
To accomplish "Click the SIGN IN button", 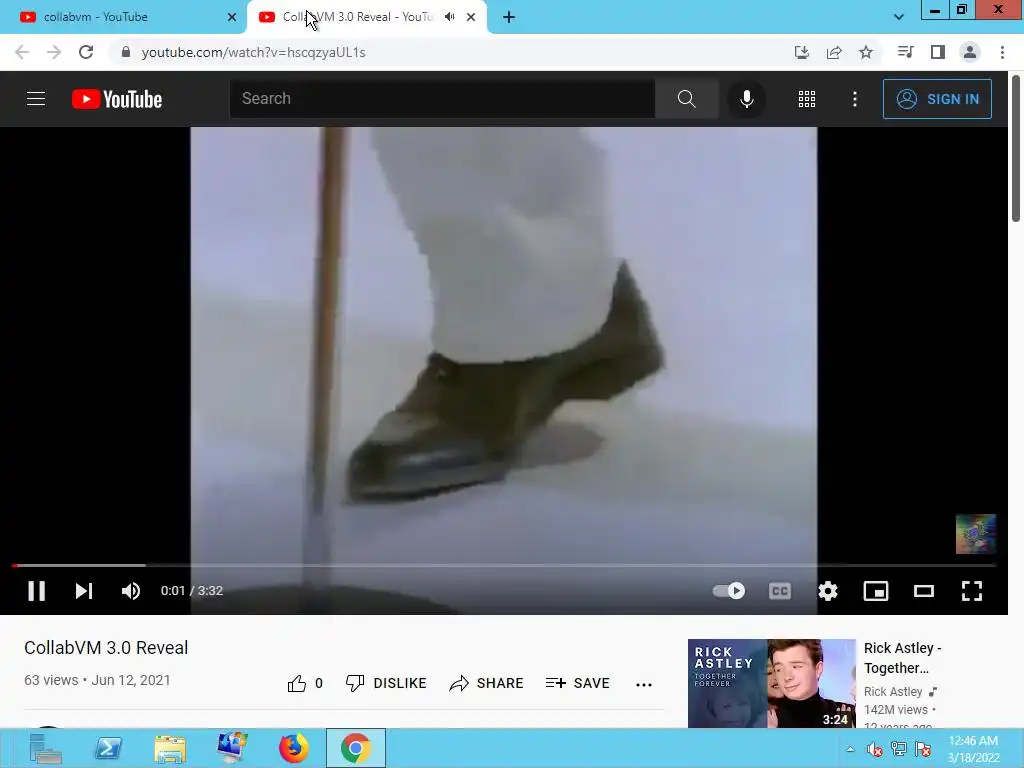I will [x=937, y=99].
